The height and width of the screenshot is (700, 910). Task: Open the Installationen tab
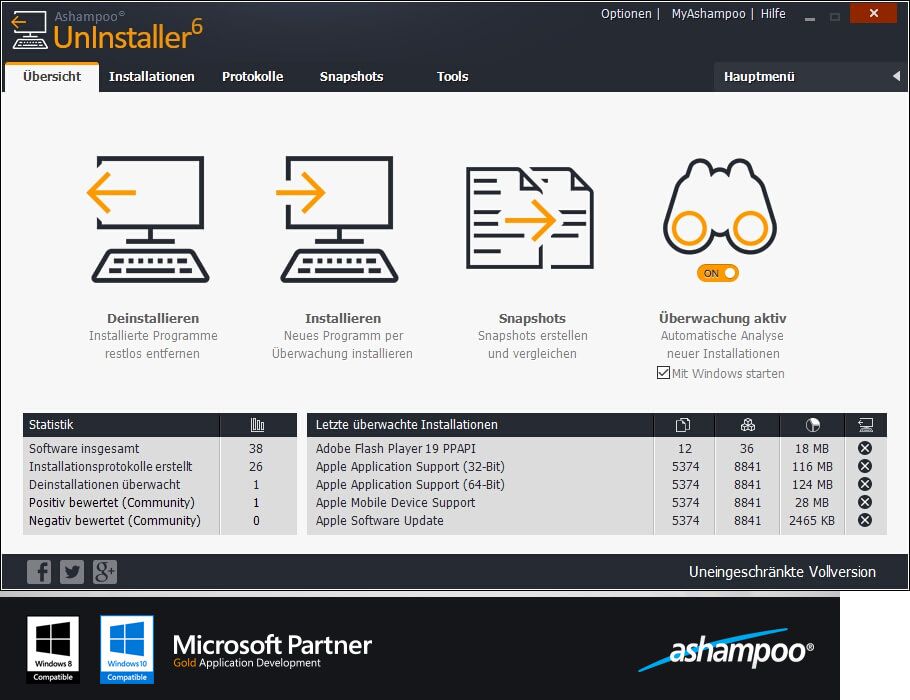151,77
